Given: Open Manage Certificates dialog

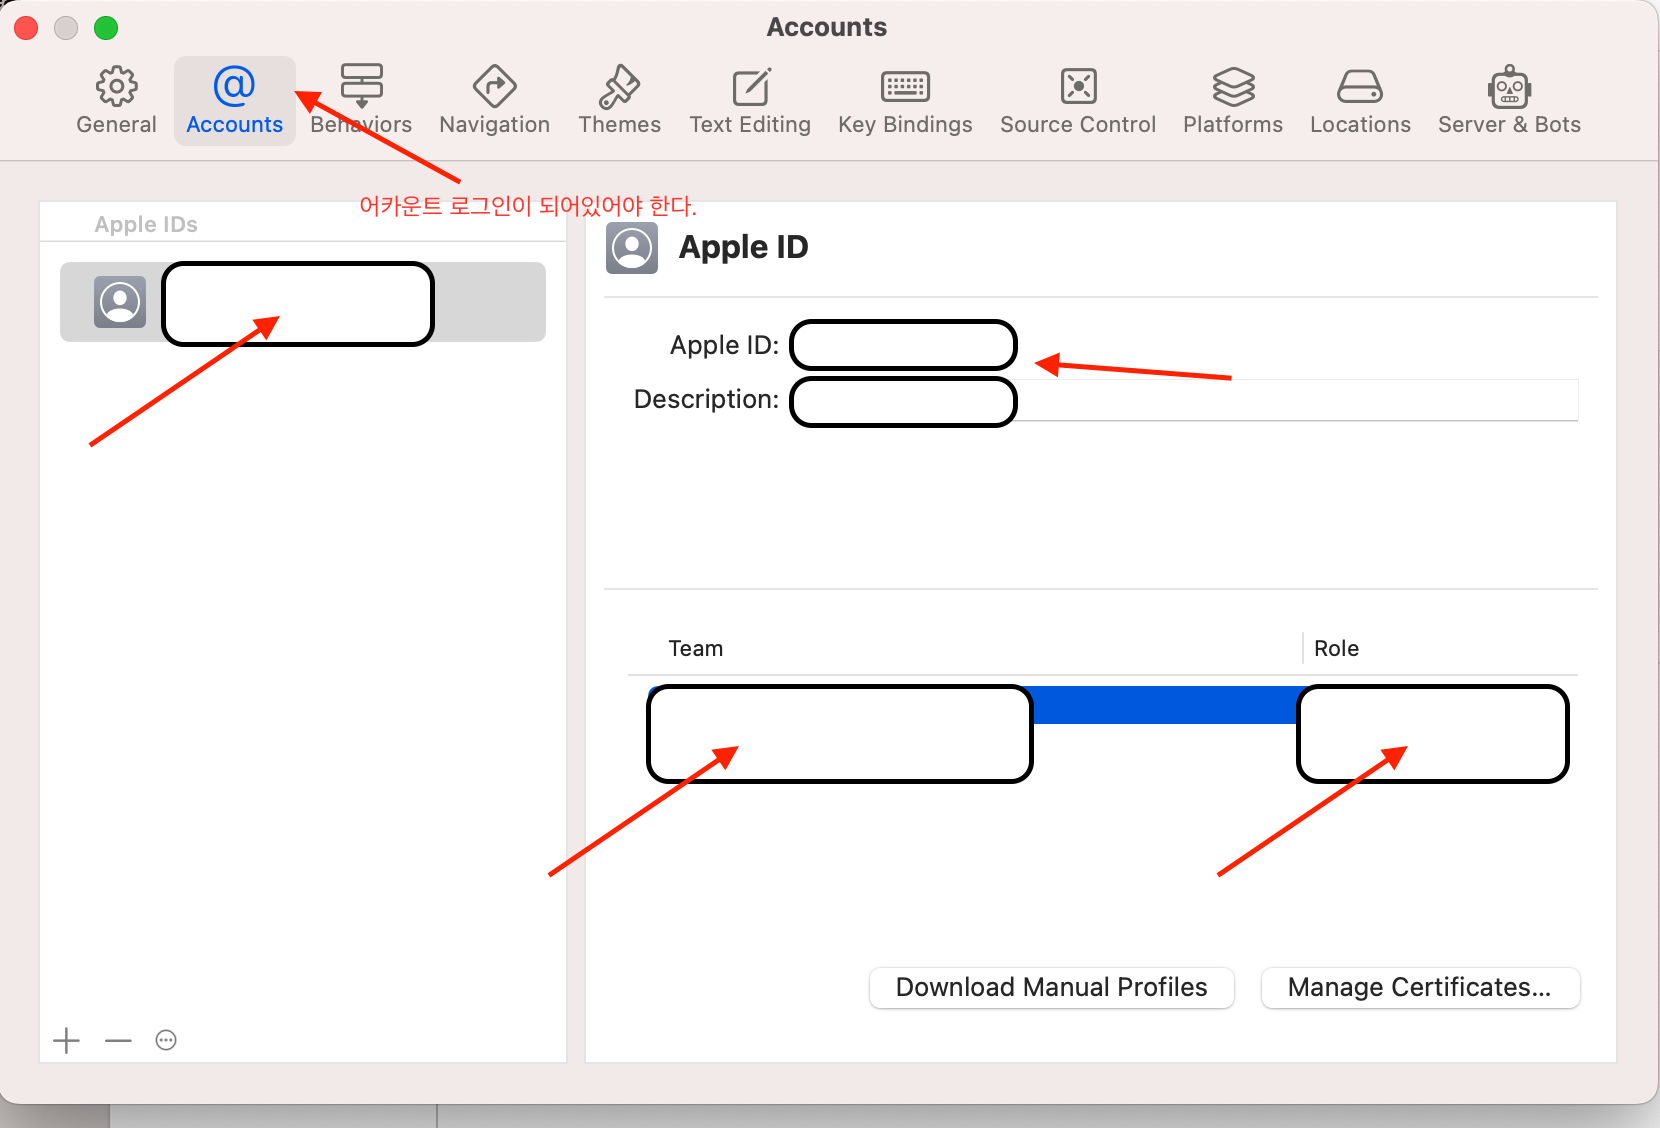Looking at the screenshot, I should pyautogui.click(x=1420, y=988).
